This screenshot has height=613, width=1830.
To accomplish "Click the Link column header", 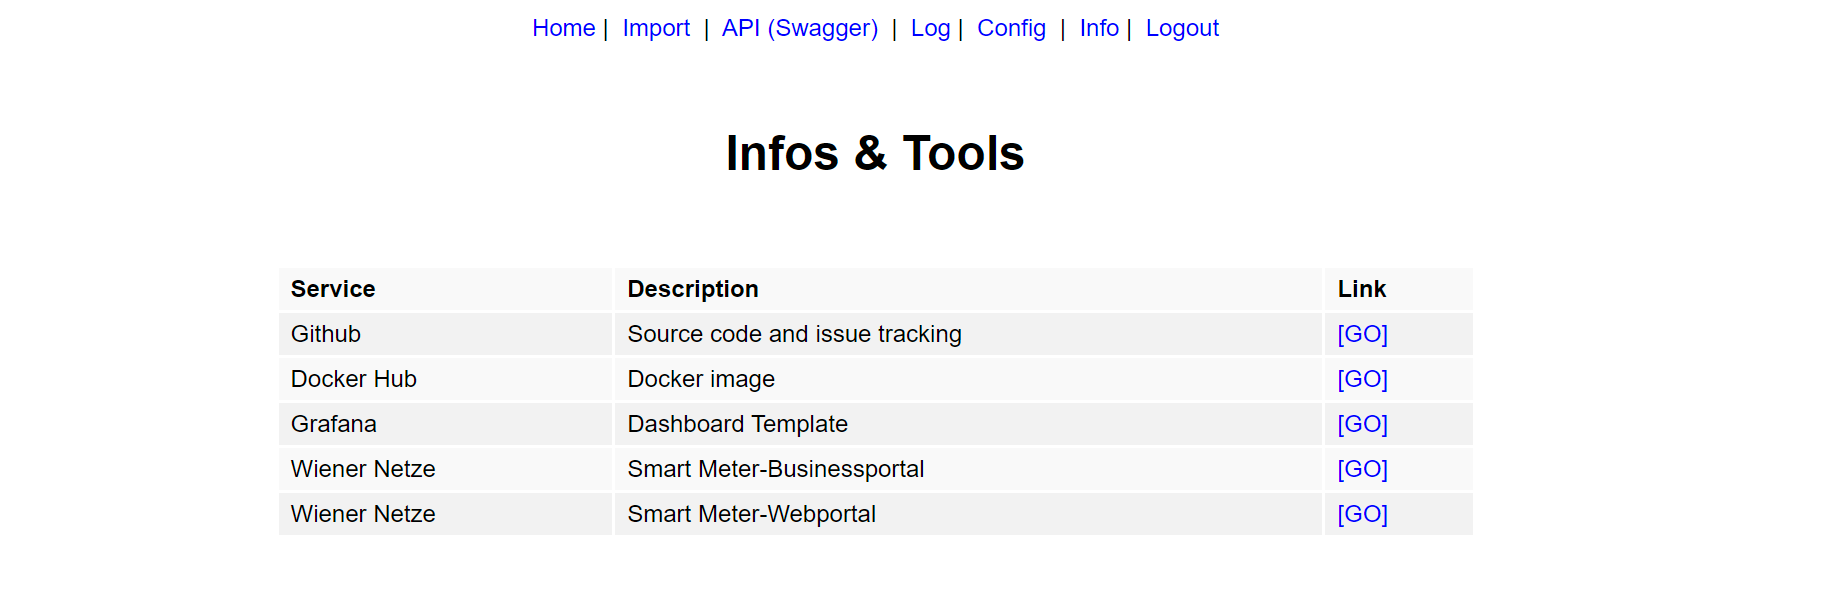I will point(1399,289).
